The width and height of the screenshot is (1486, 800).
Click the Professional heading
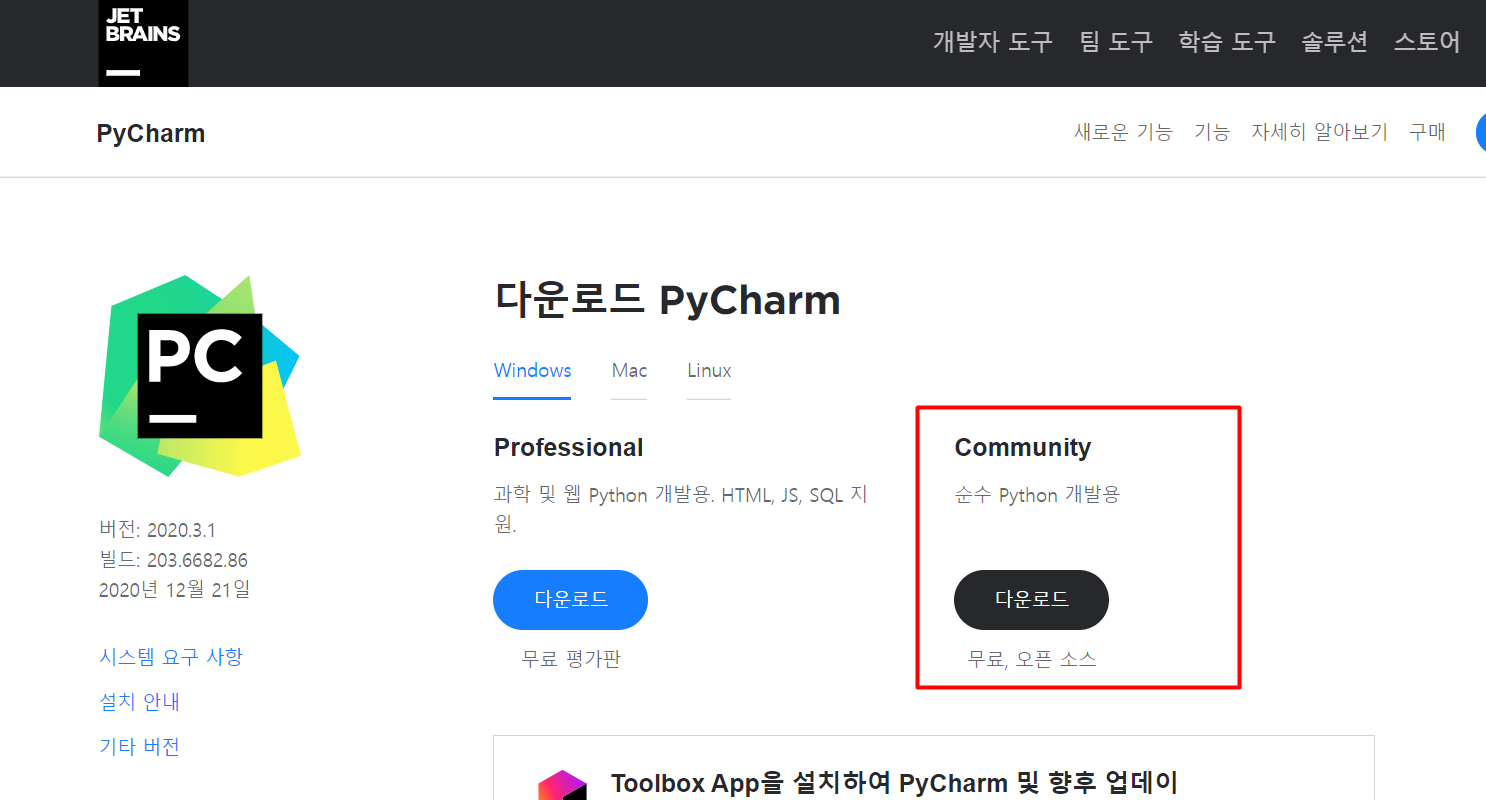click(x=569, y=447)
